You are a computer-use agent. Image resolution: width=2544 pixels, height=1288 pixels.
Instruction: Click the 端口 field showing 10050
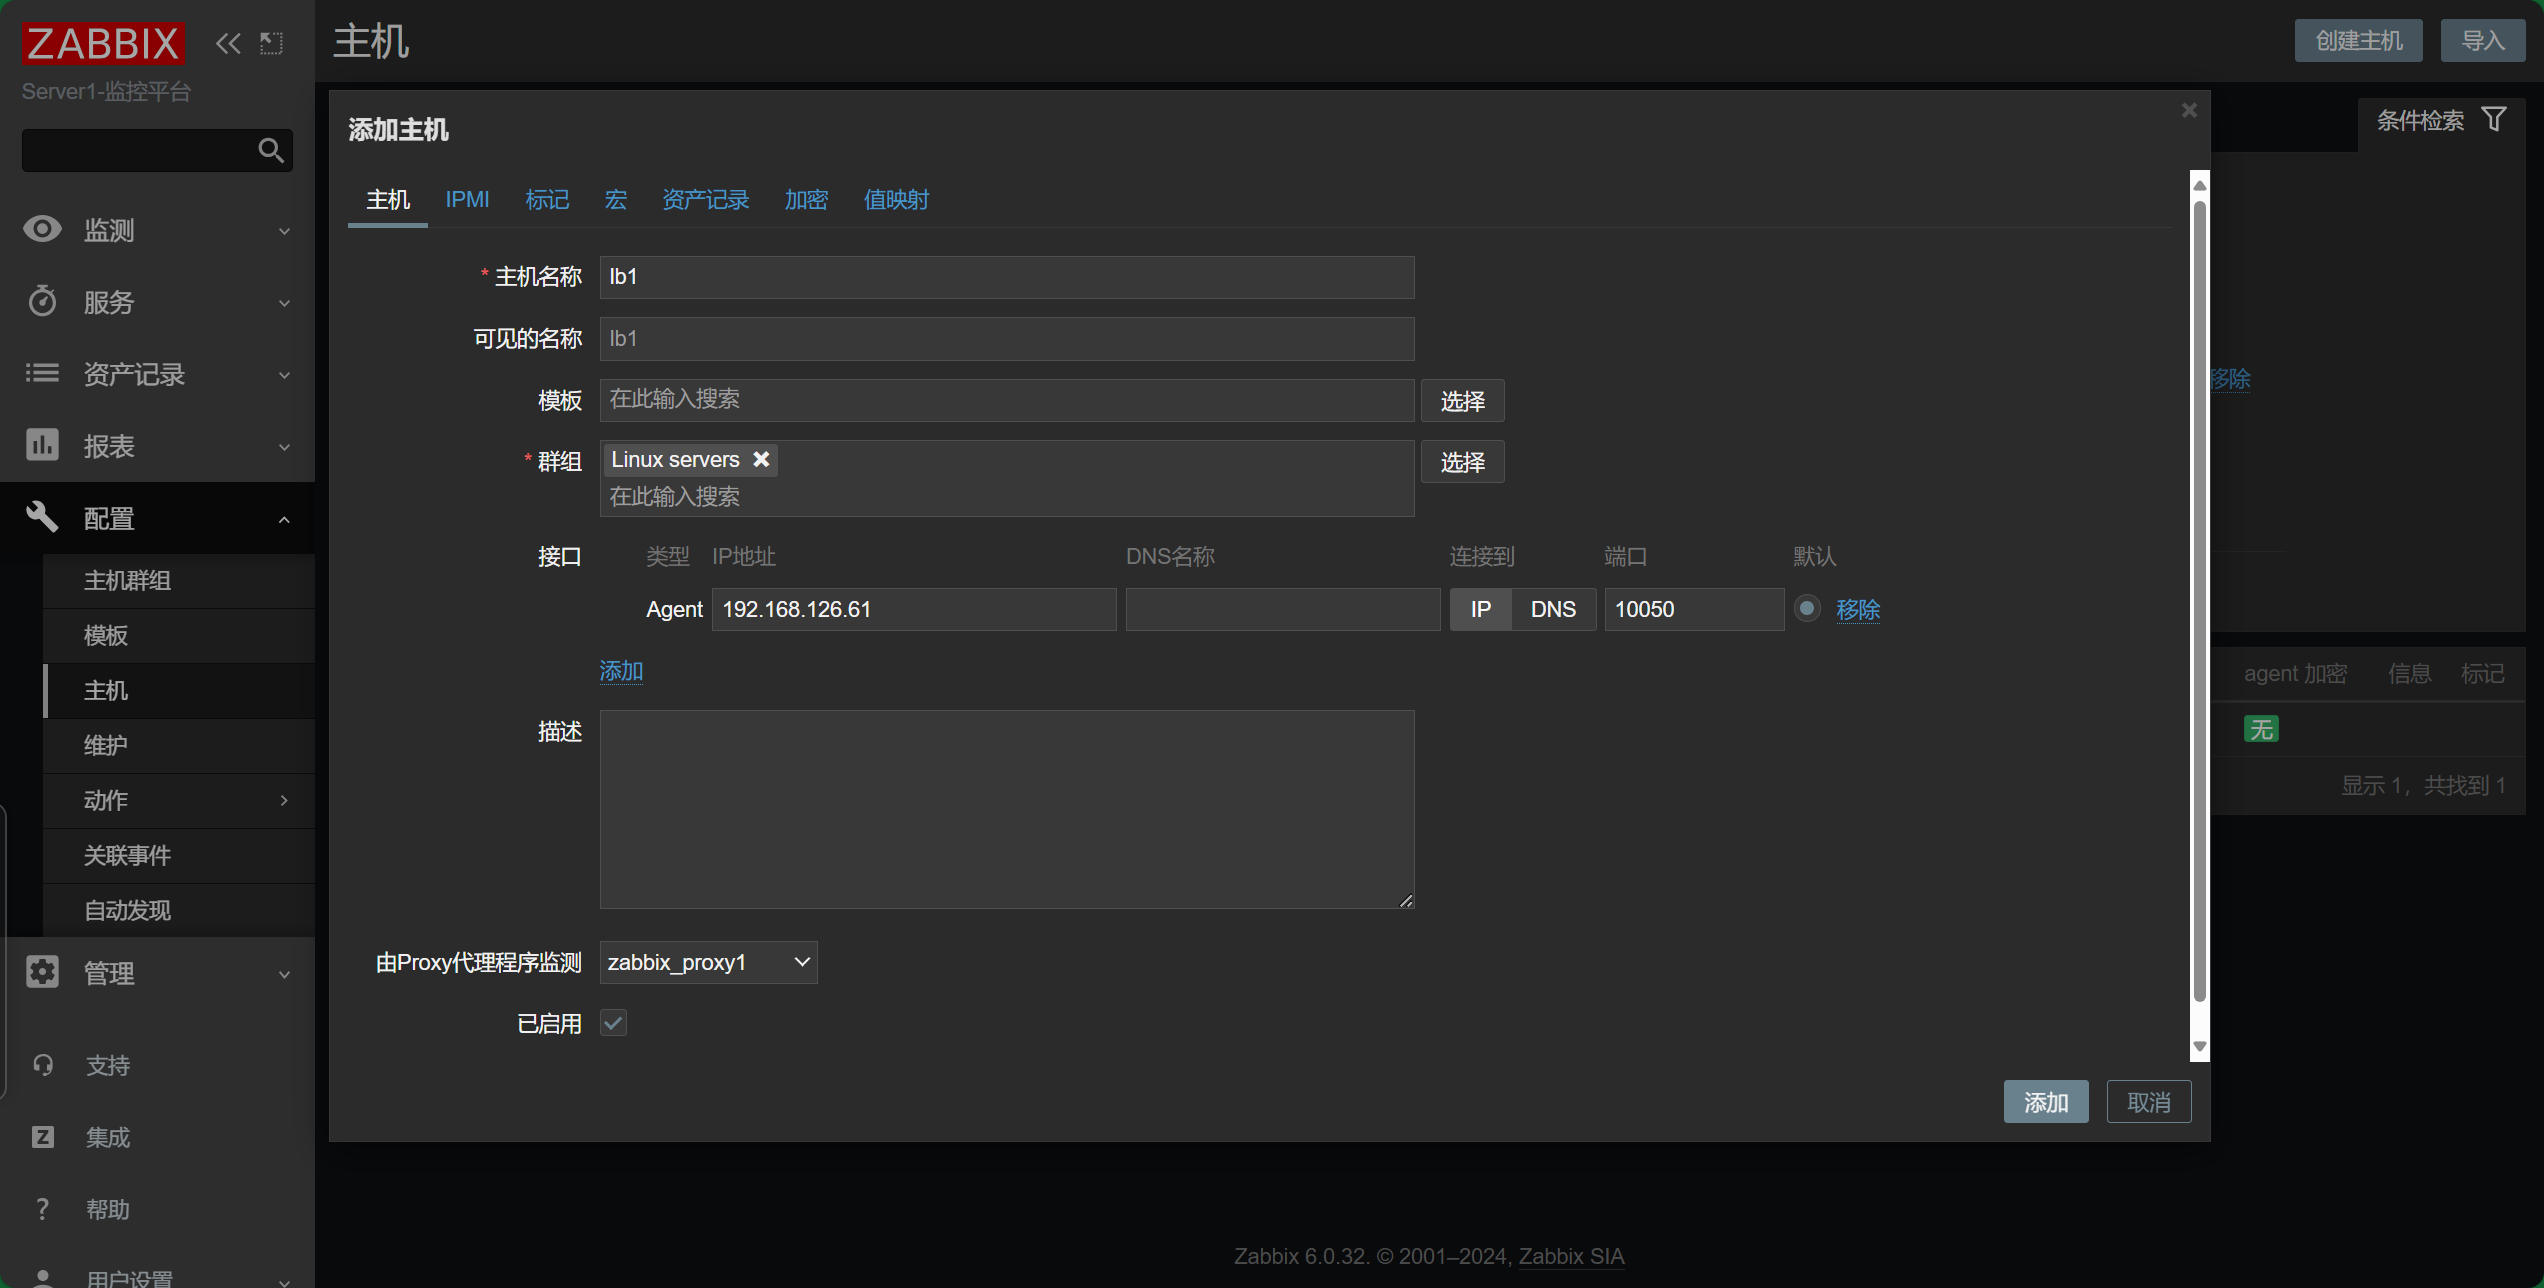click(x=1694, y=609)
